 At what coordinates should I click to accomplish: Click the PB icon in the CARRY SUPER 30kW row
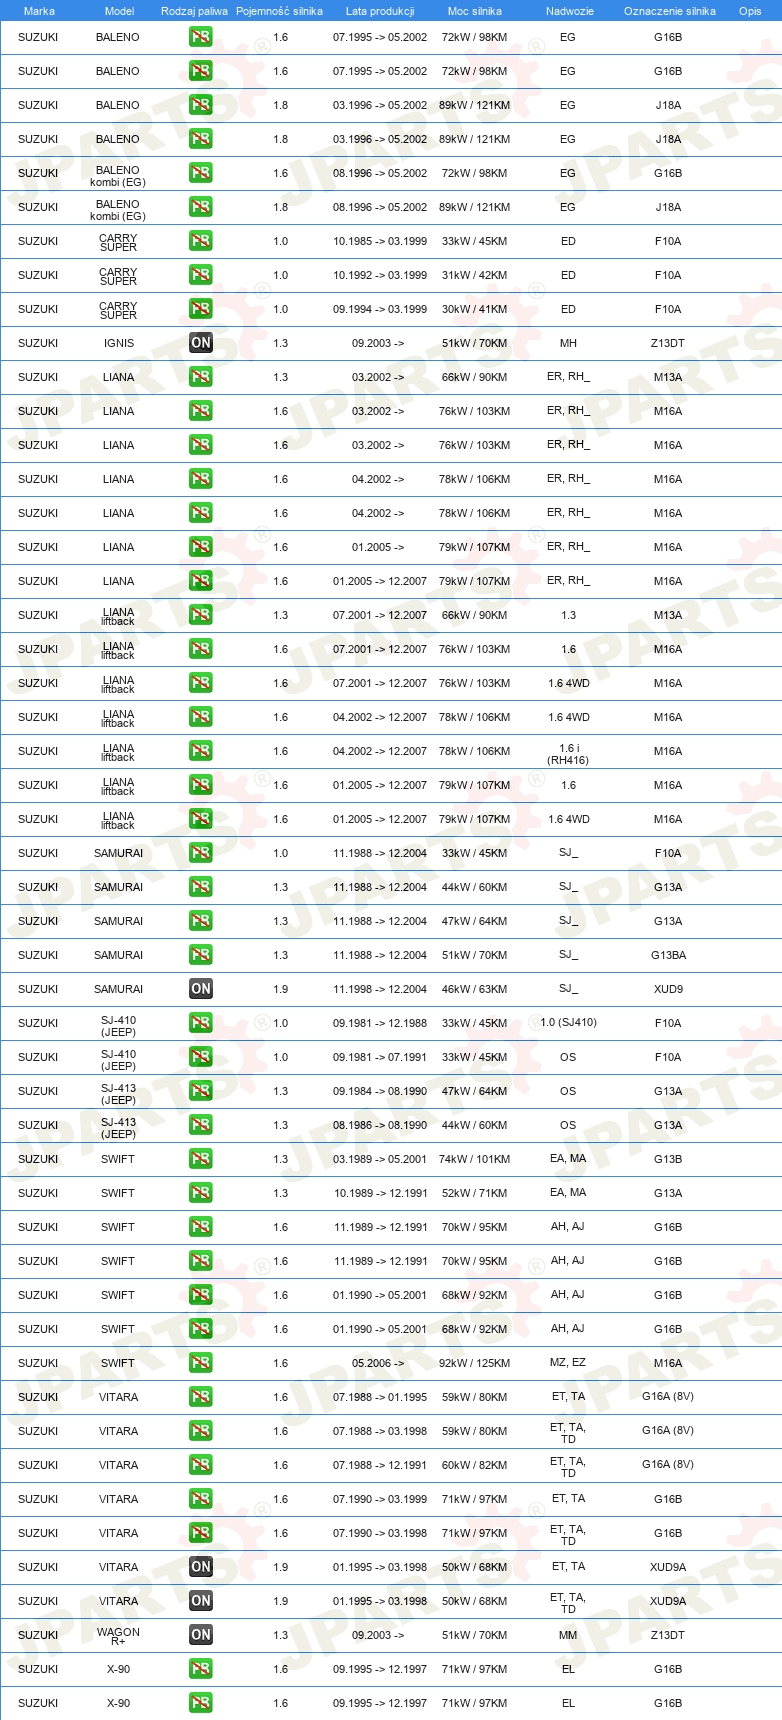[x=201, y=309]
